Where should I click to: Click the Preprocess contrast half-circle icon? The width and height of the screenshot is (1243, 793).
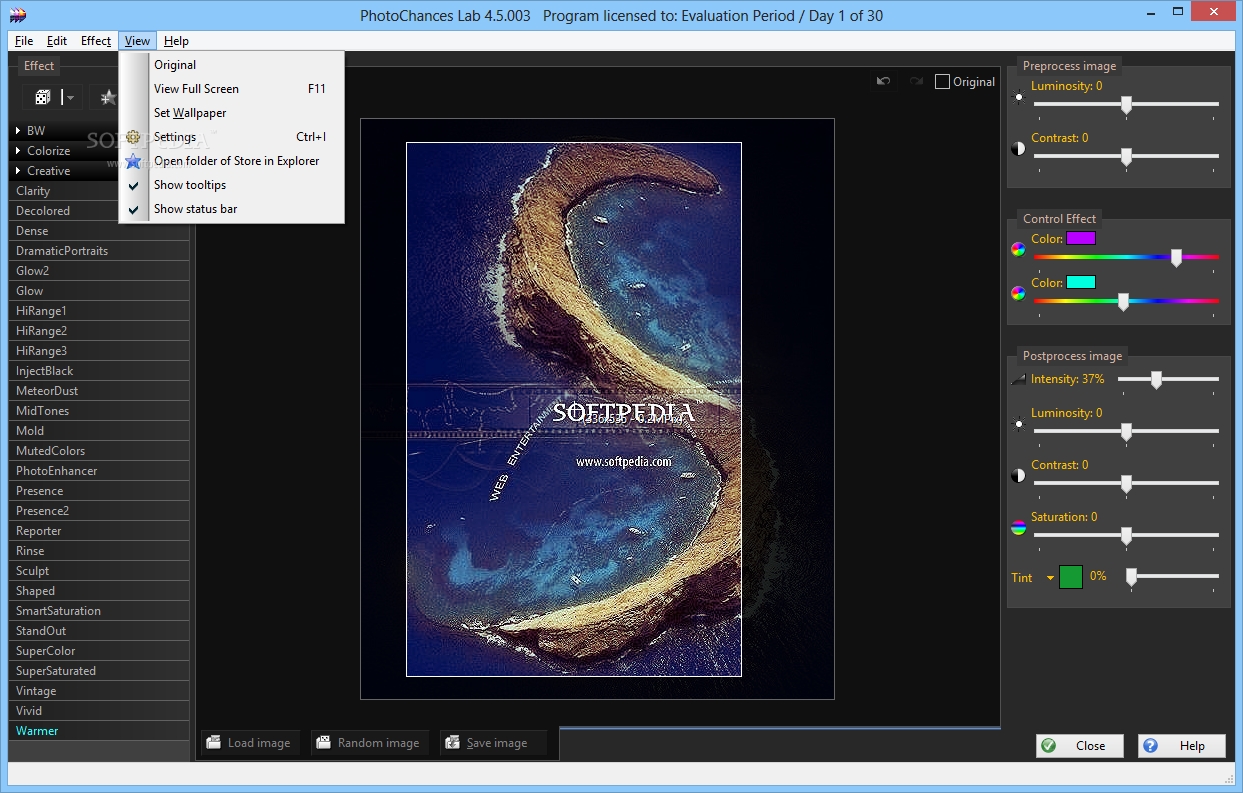pyautogui.click(x=1019, y=149)
